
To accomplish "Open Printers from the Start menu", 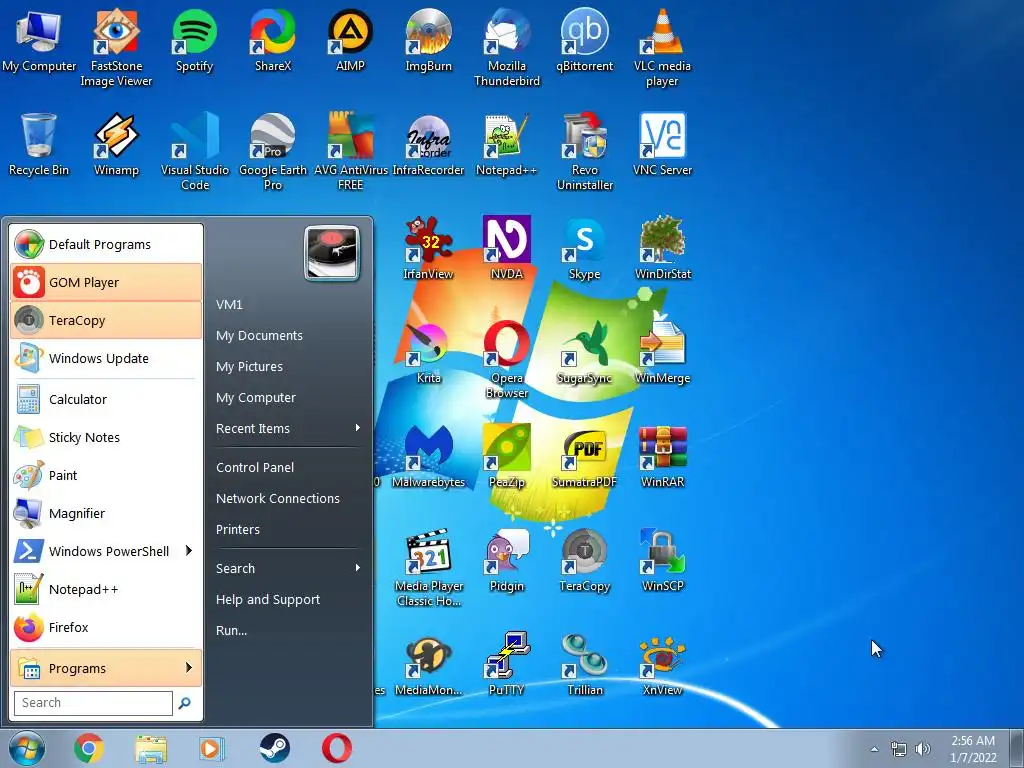I will [x=288, y=530].
